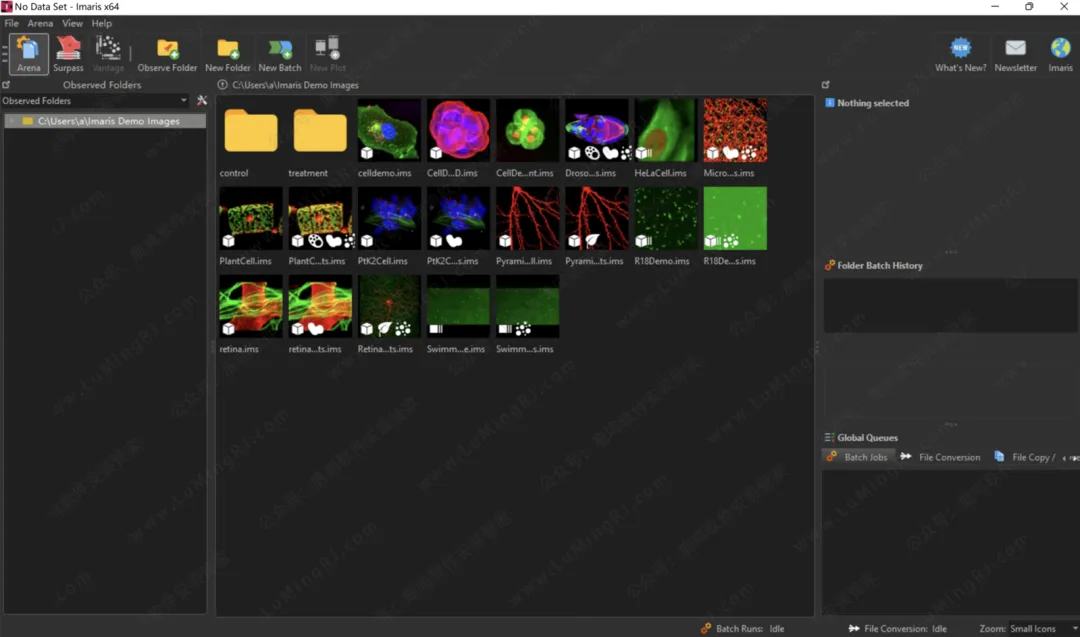Open the What's New? page
Screen dimensions: 1080x637
(960, 53)
